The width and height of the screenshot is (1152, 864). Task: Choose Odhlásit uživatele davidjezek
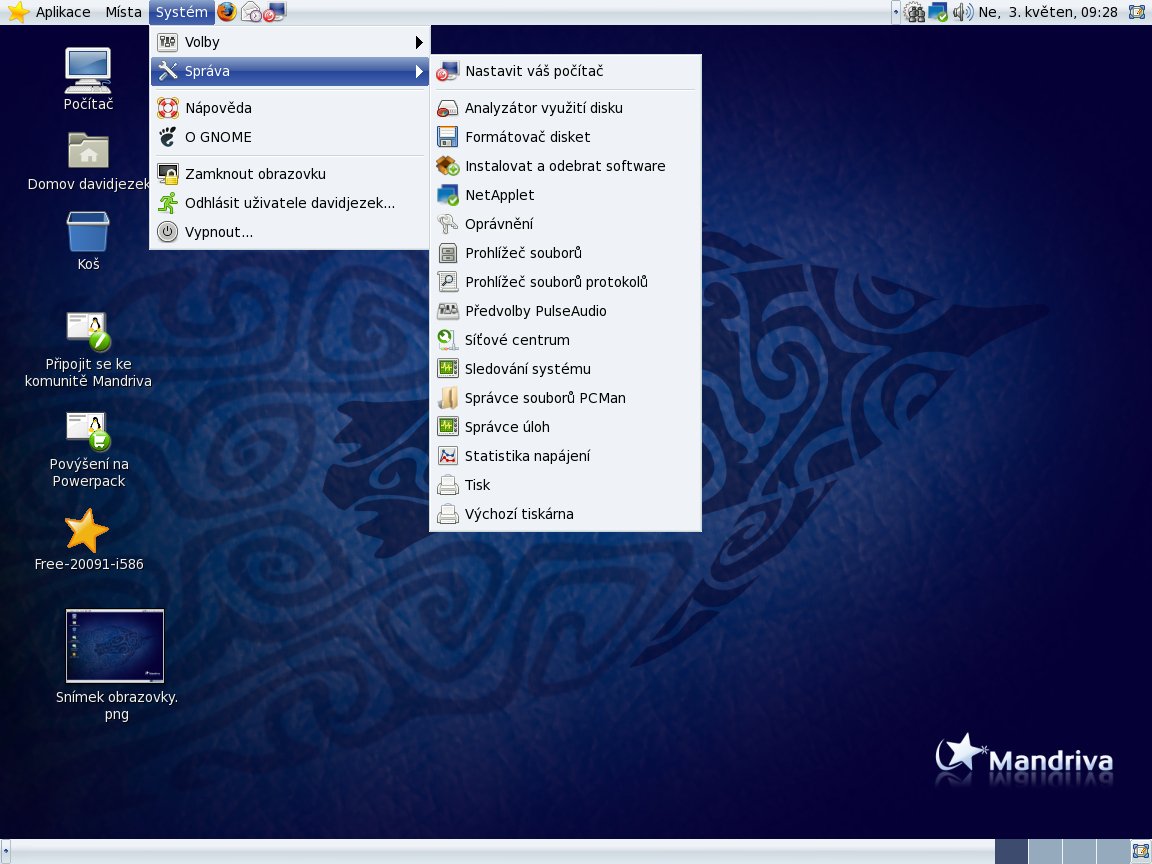point(289,203)
